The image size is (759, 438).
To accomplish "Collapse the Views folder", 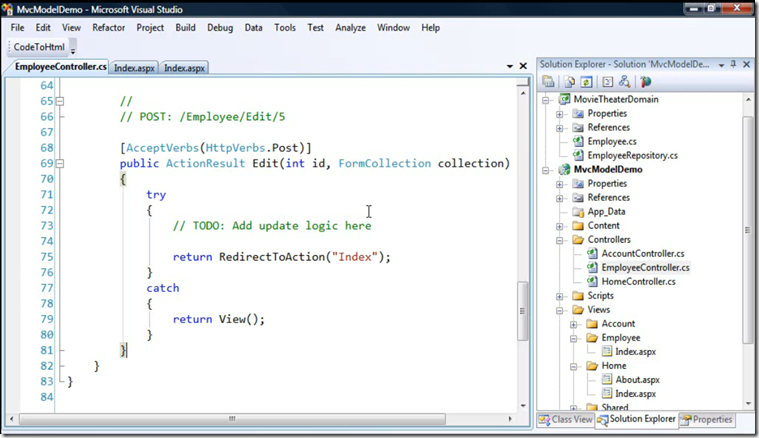I will click(560, 311).
